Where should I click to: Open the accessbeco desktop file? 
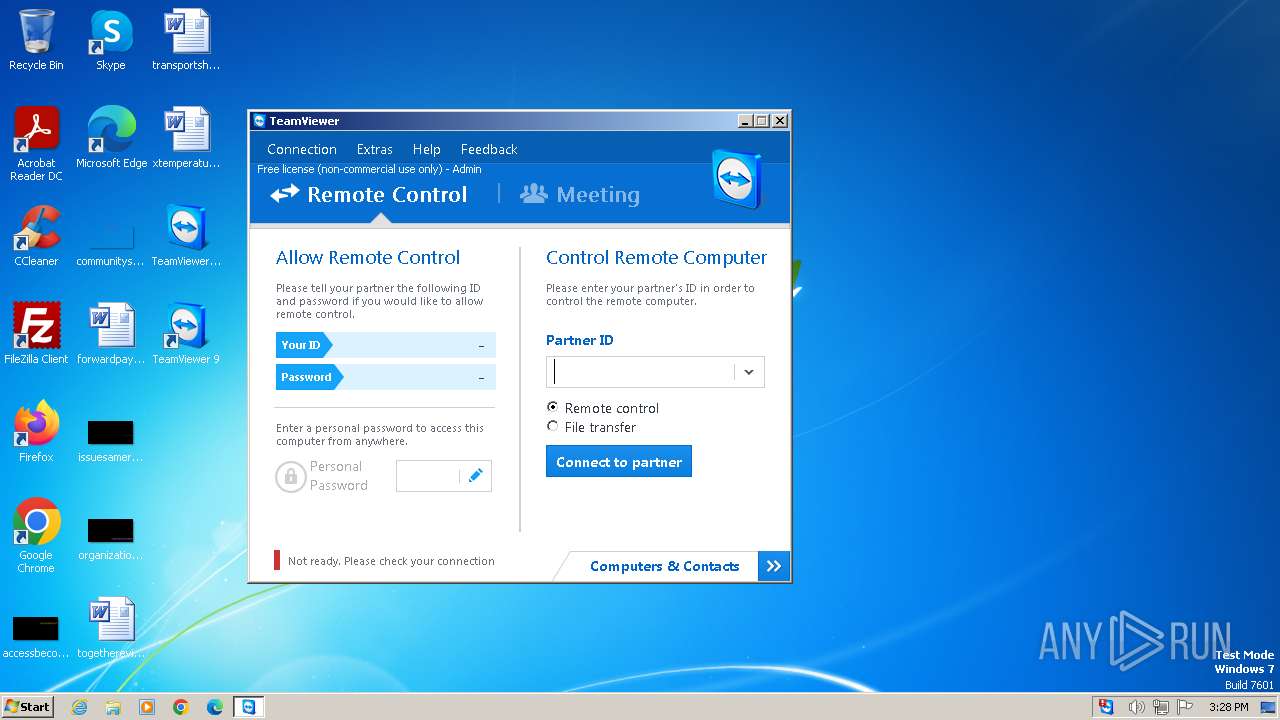36,637
